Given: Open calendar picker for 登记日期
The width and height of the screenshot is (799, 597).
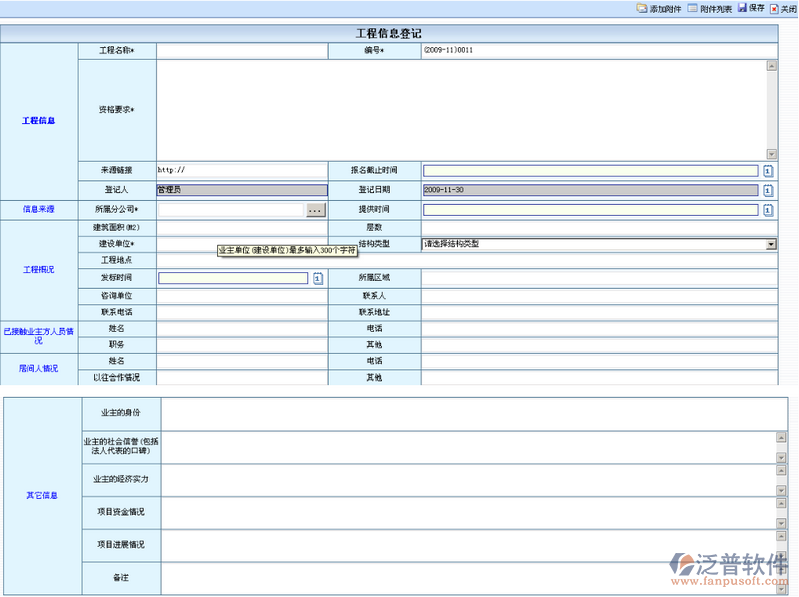Looking at the screenshot, I should coord(768,190).
